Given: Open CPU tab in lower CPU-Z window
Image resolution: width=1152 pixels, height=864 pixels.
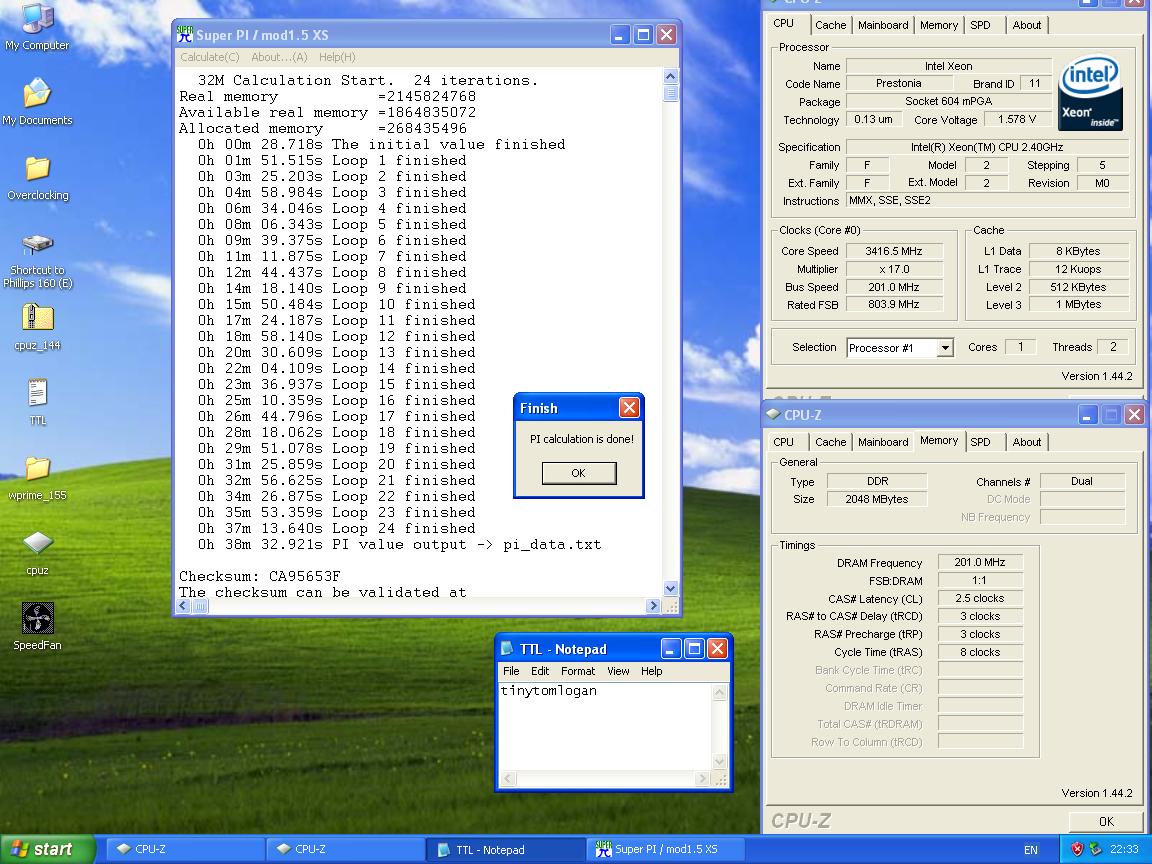Looking at the screenshot, I should tap(783, 442).
